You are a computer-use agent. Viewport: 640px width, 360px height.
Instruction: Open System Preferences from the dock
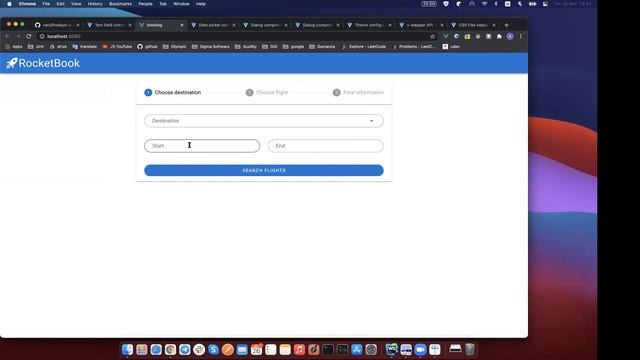(371, 350)
